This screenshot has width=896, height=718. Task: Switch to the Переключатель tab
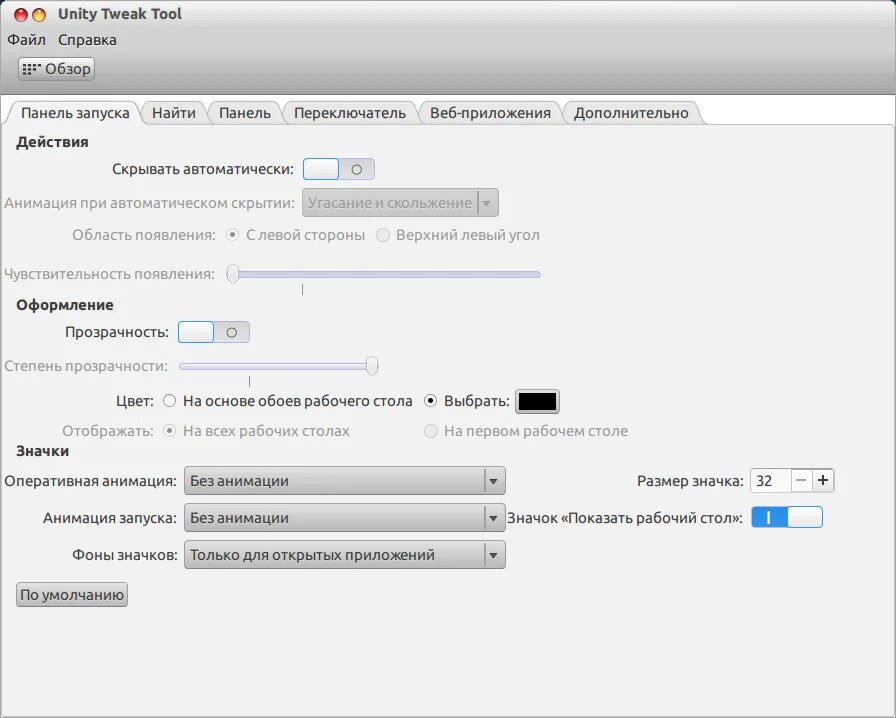coord(350,113)
